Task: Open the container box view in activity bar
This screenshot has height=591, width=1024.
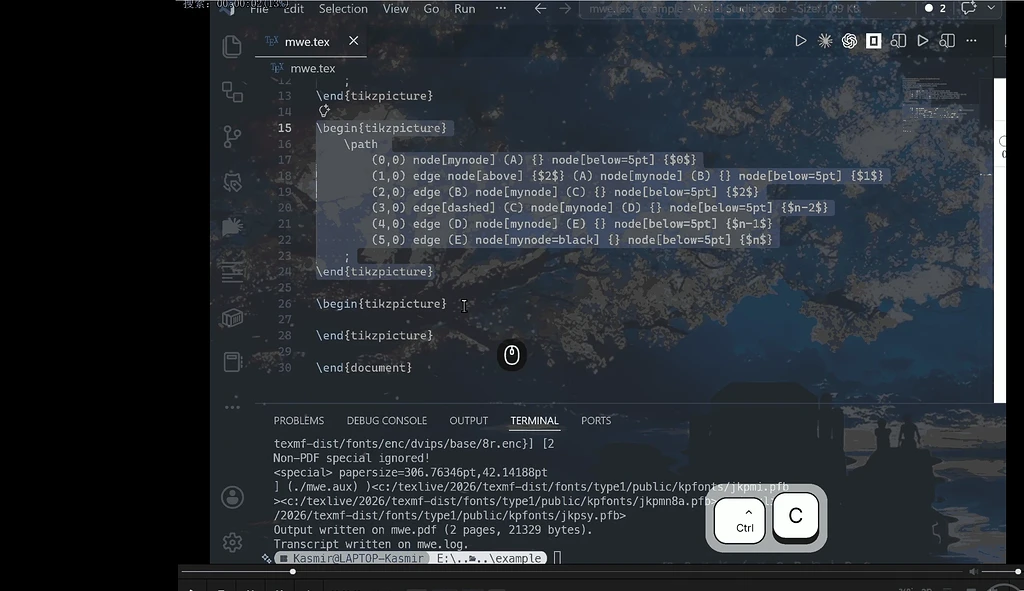Action: pos(232,317)
